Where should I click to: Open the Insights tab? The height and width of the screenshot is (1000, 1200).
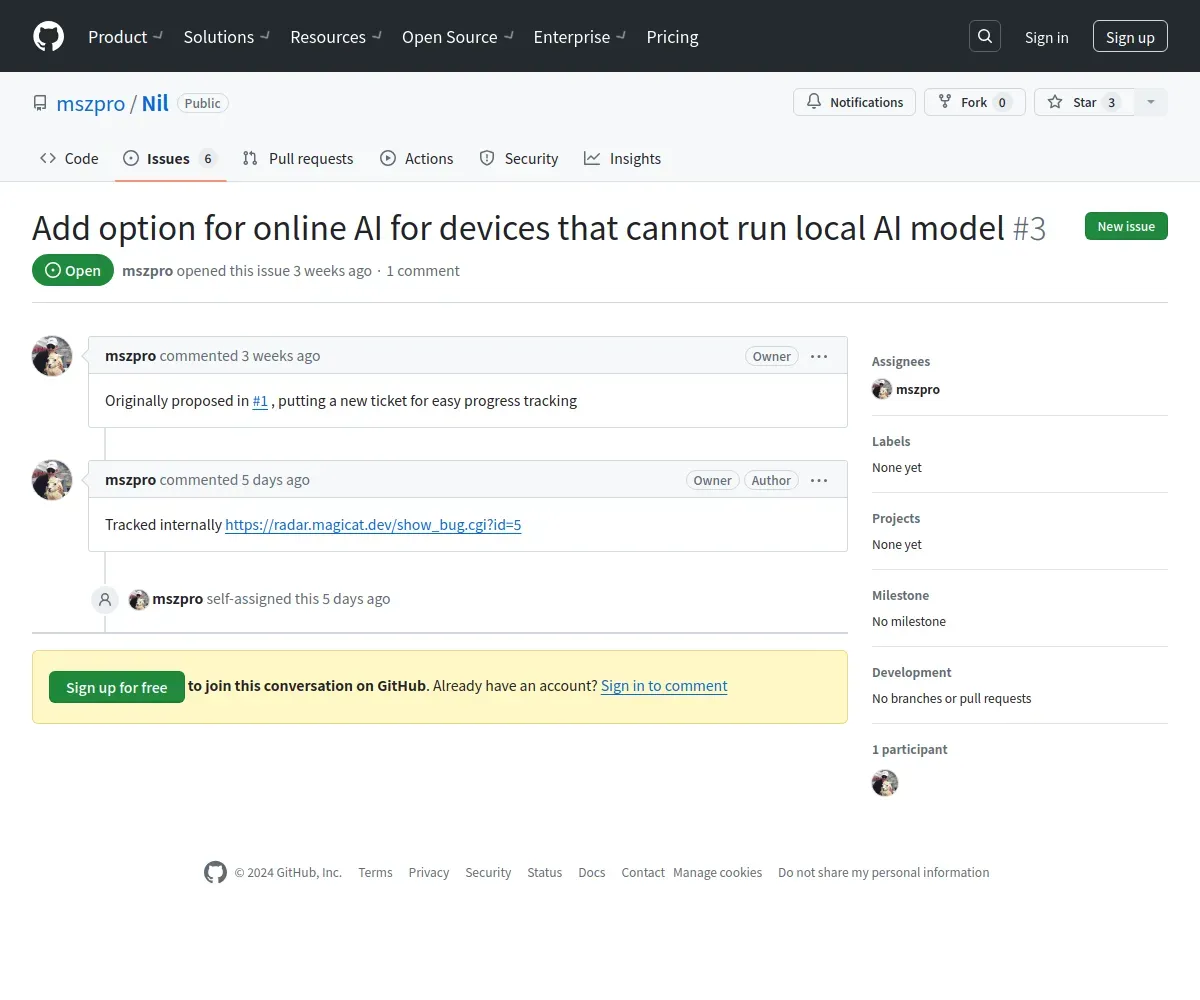pos(622,158)
